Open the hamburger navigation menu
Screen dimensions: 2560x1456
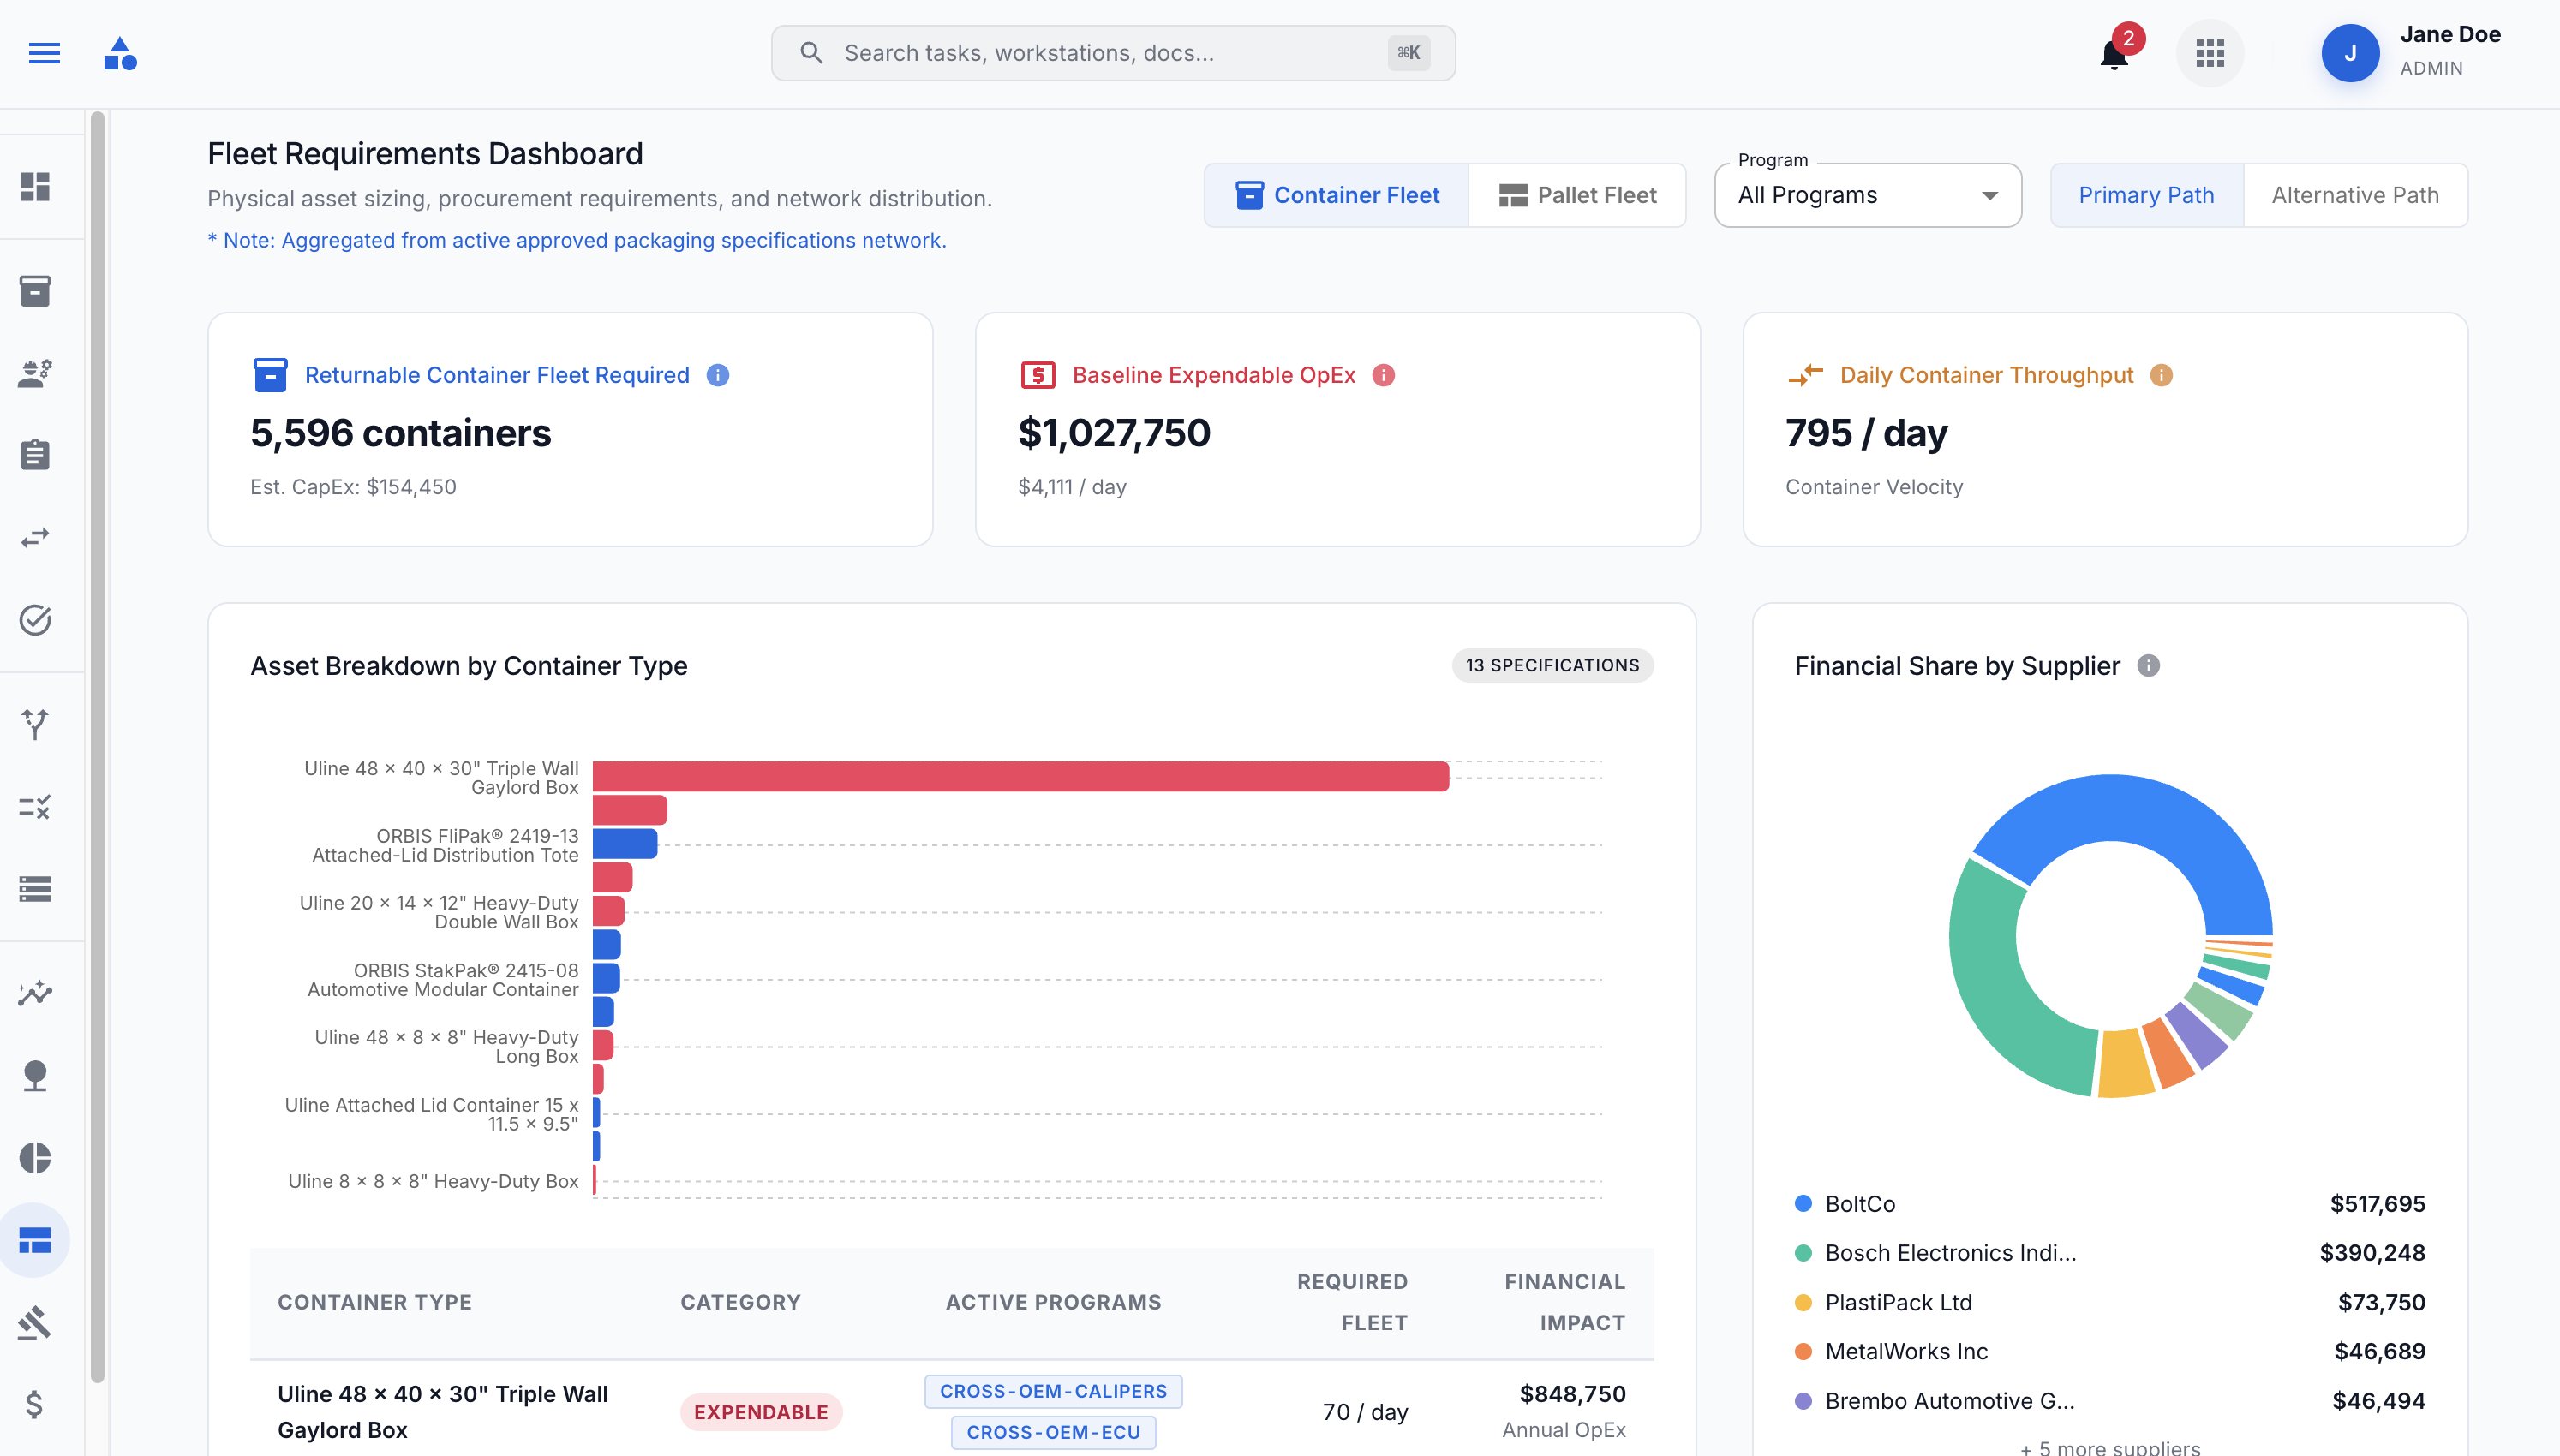[44, 53]
